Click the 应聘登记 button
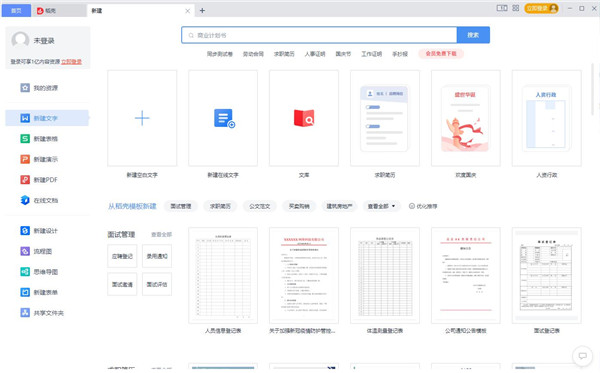The image size is (600, 373). click(122, 256)
